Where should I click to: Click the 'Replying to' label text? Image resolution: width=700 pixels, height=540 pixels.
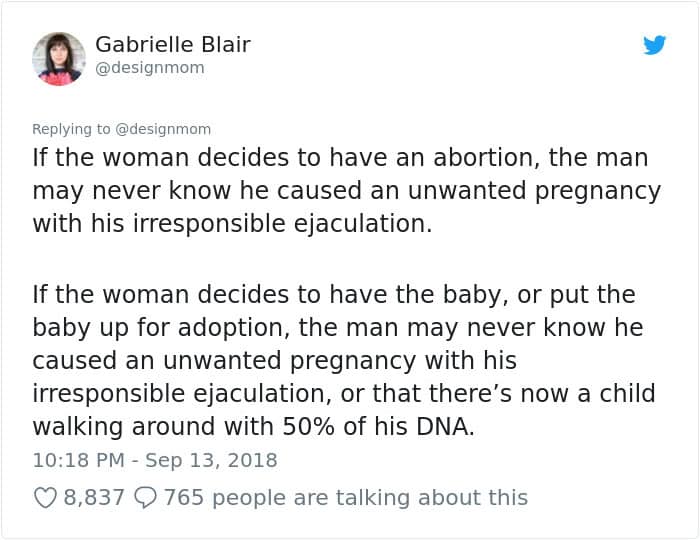point(71,129)
